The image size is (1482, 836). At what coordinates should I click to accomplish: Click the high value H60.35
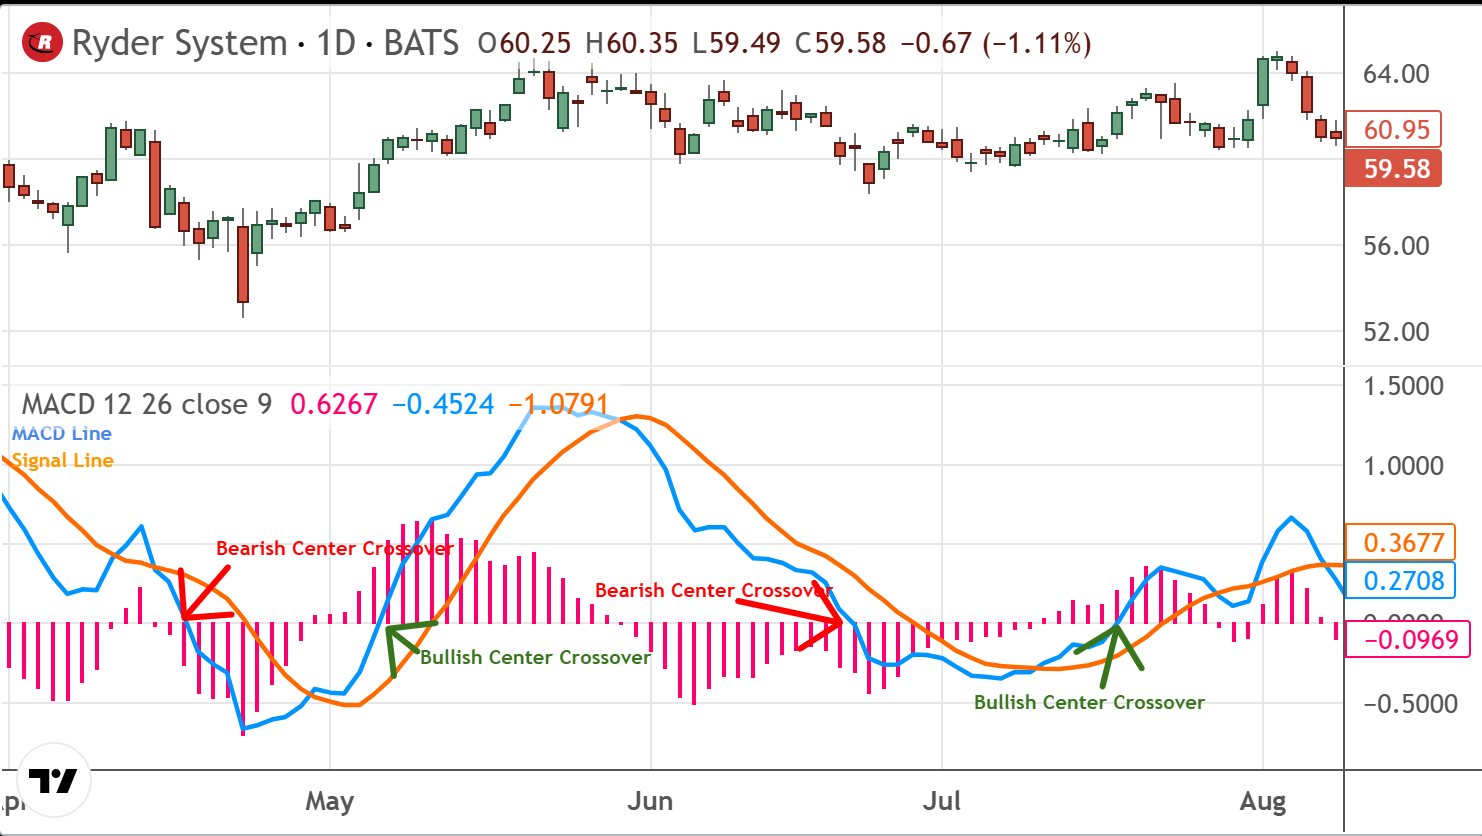pos(631,43)
